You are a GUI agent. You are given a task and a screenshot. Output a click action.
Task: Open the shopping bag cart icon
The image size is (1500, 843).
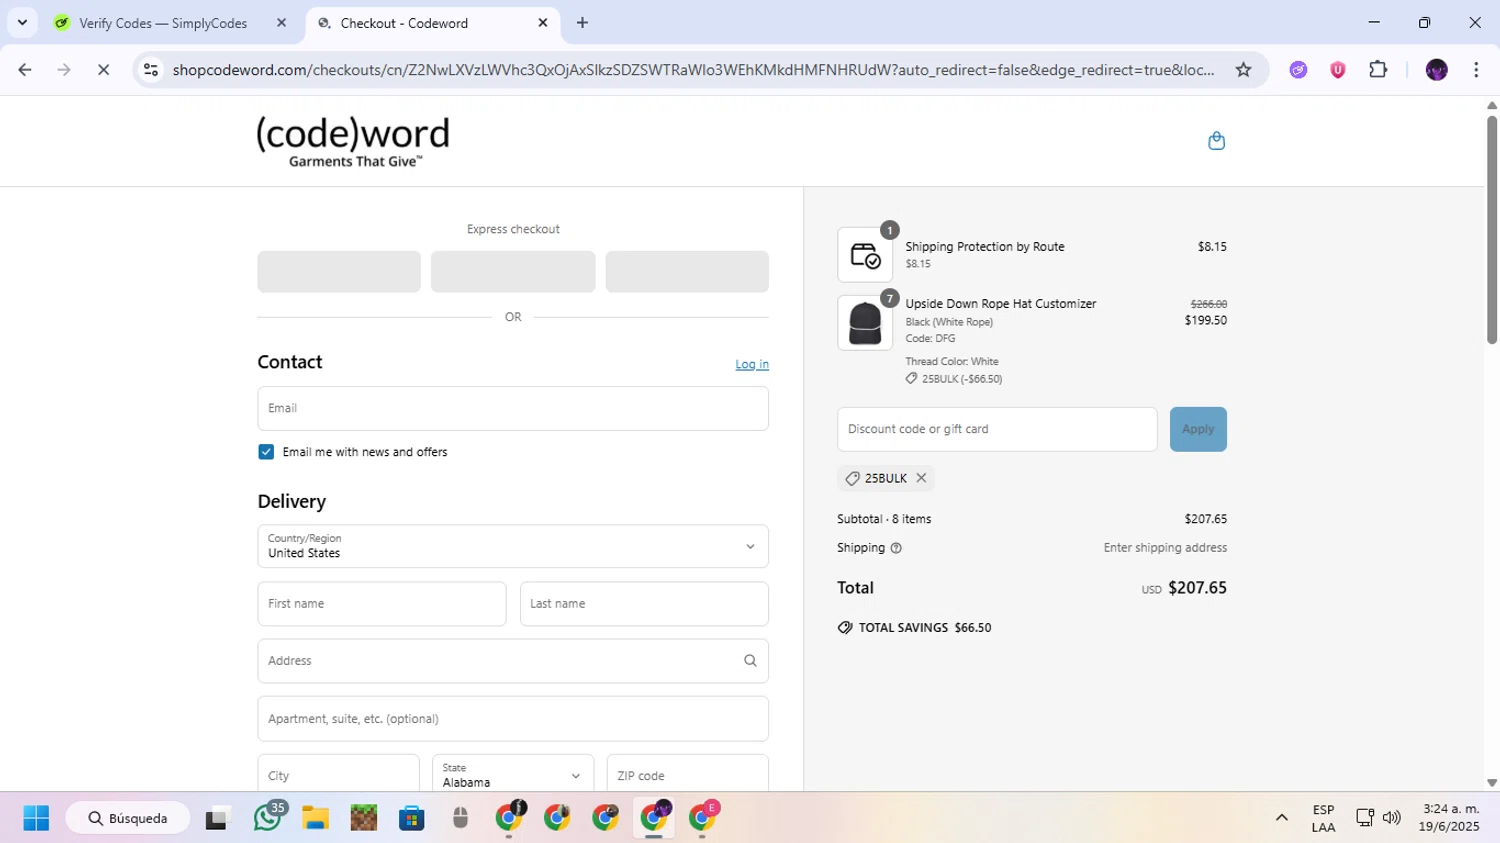point(1216,141)
